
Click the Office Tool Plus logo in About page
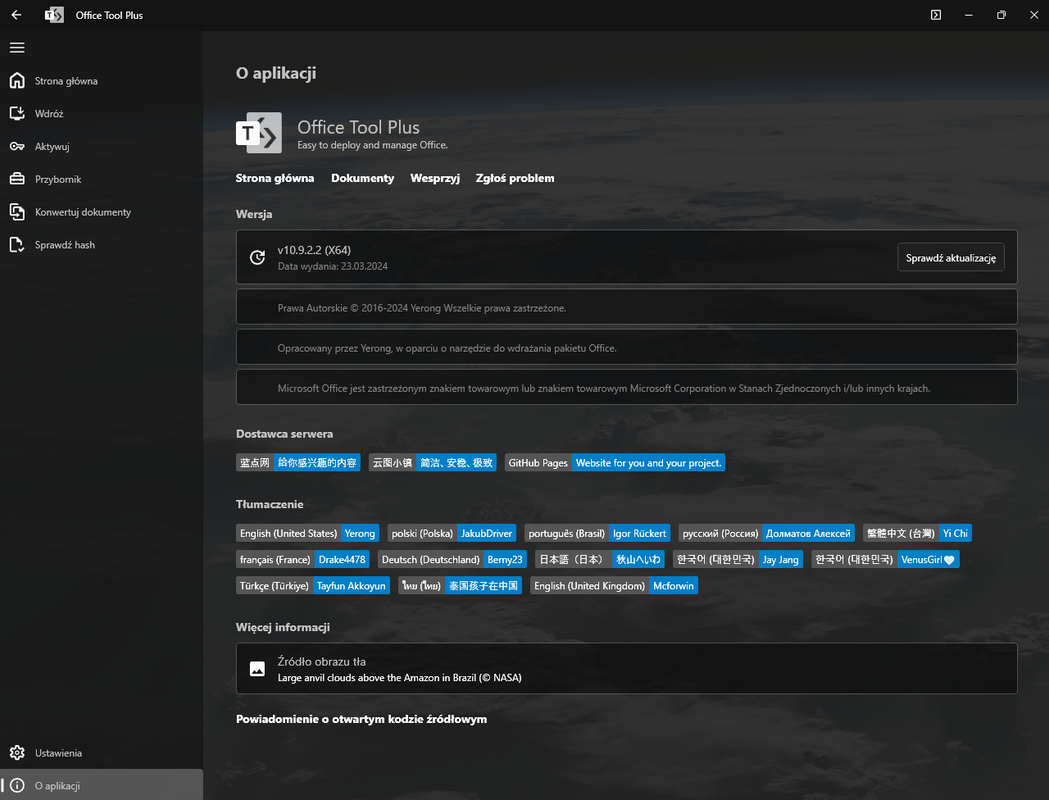pyautogui.click(x=259, y=132)
